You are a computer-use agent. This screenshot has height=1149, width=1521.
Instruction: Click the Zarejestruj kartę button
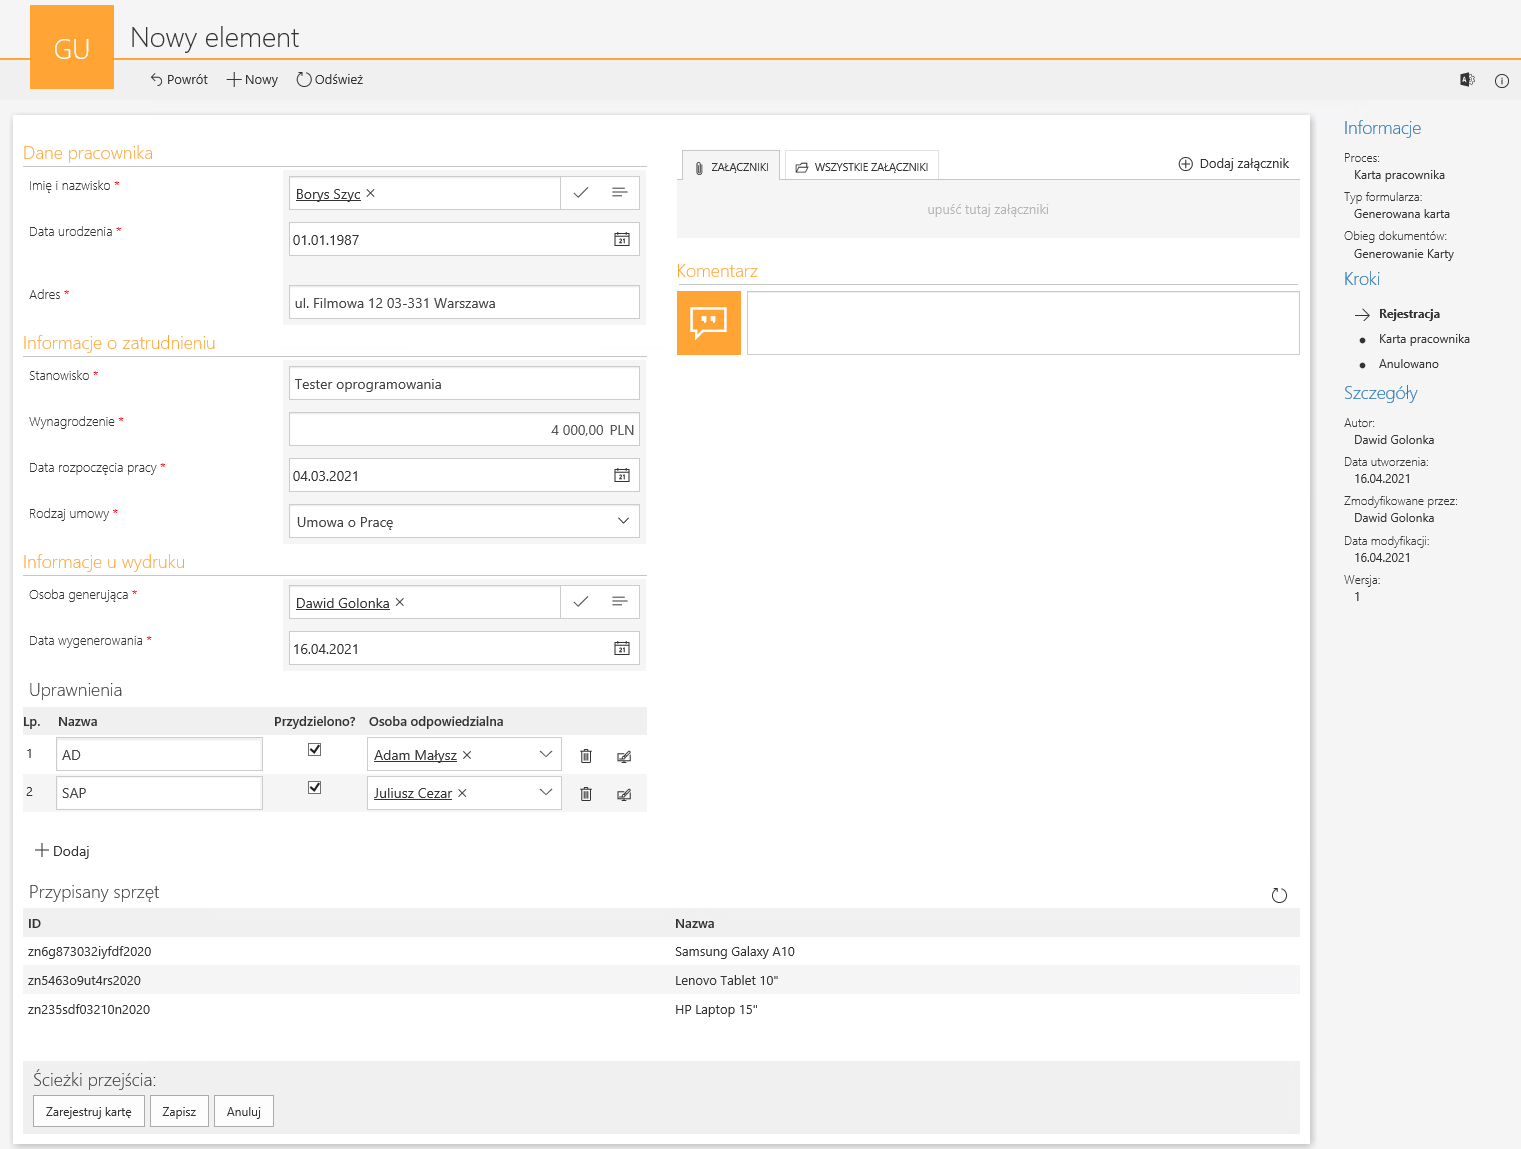point(89,1111)
